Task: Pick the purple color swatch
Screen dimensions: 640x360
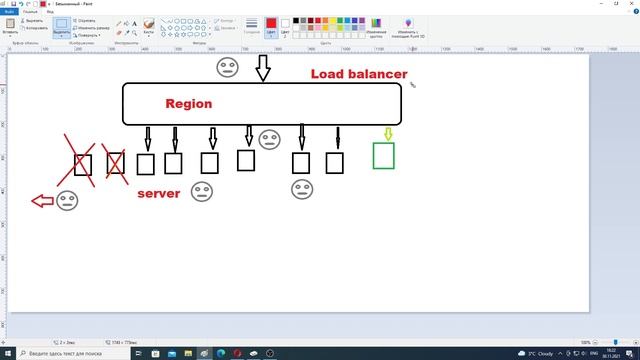Action: coord(362,20)
